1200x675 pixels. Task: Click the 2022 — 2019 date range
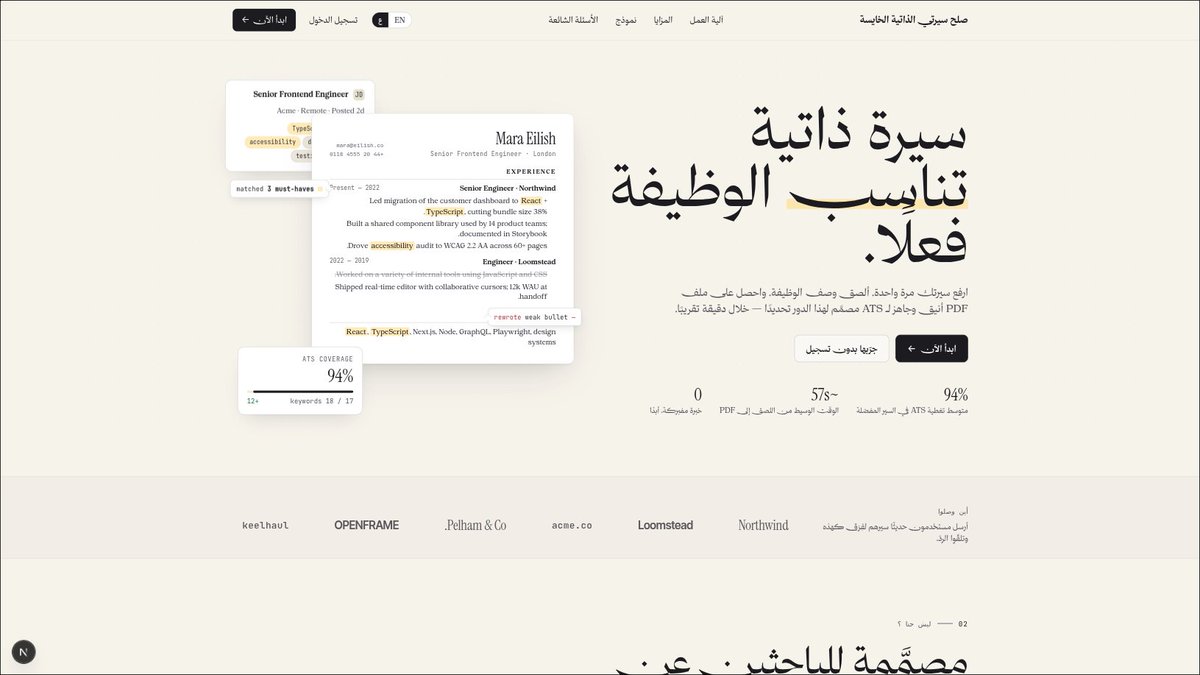pos(349,261)
